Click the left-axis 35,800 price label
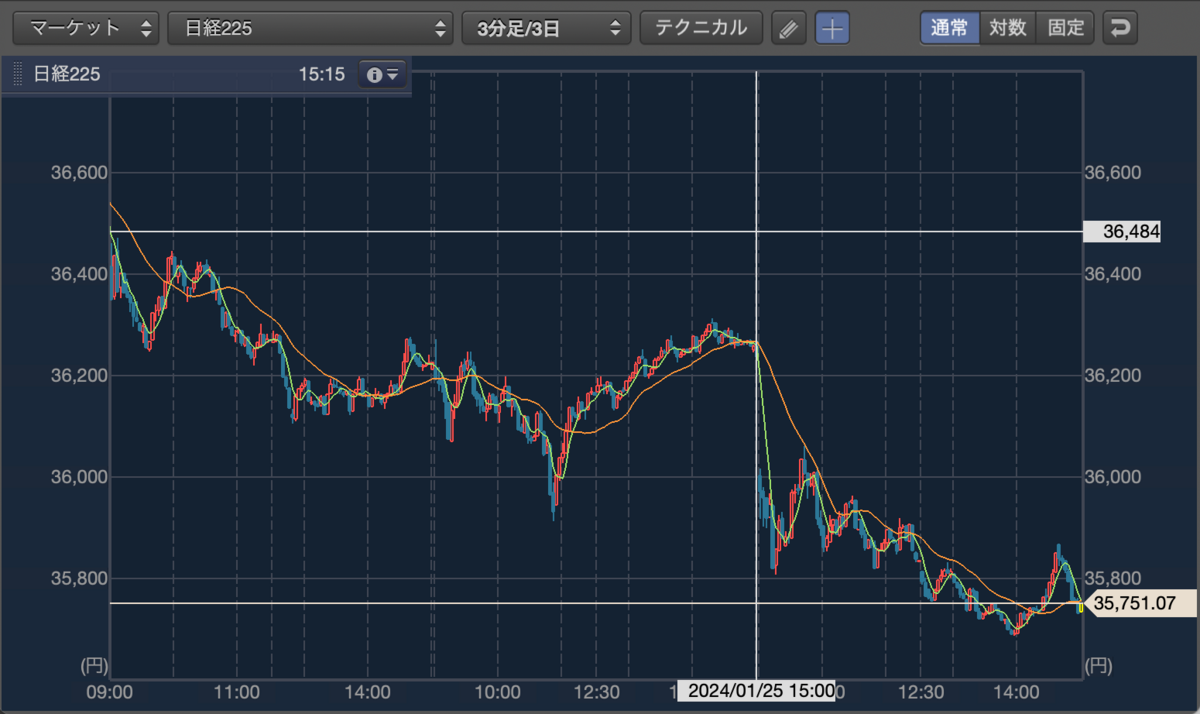The height and width of the screenshot is (714, 1200). [x=78, y=578]
